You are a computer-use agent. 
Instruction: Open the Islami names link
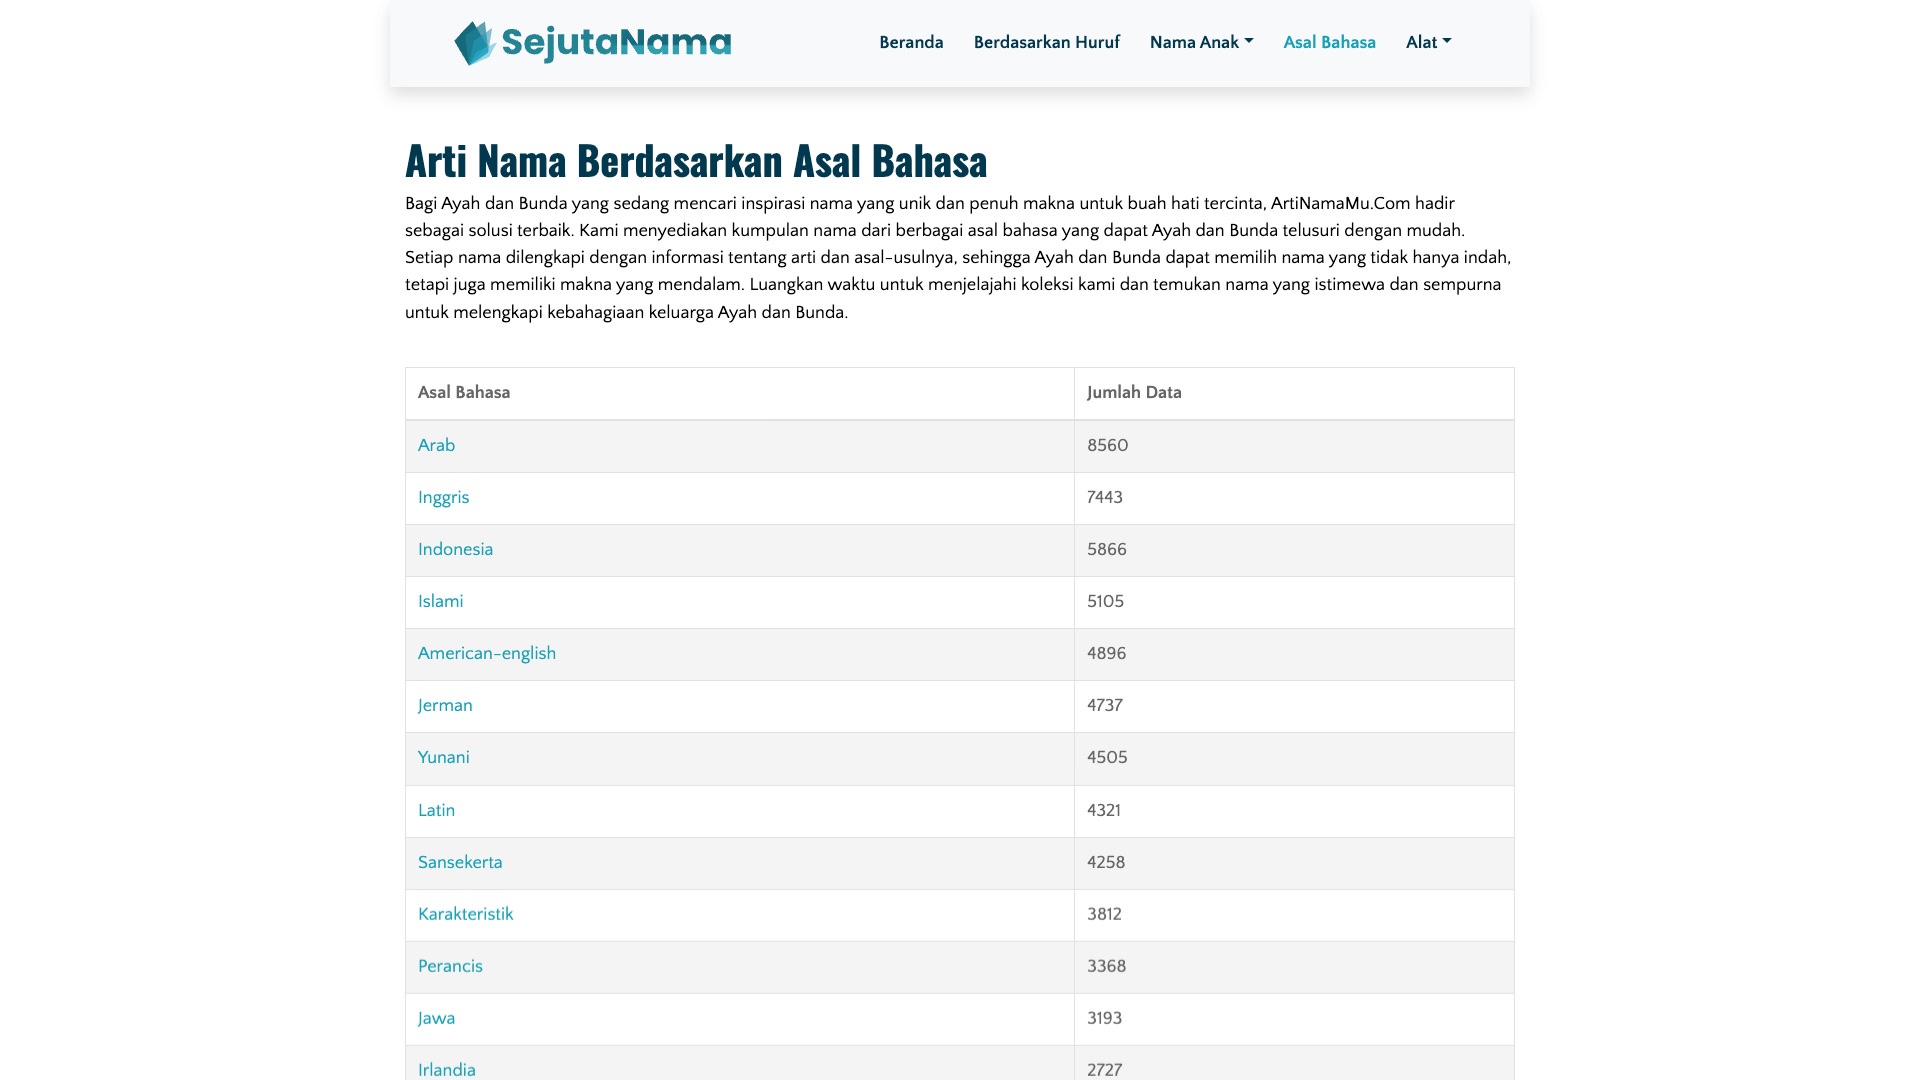440,601
